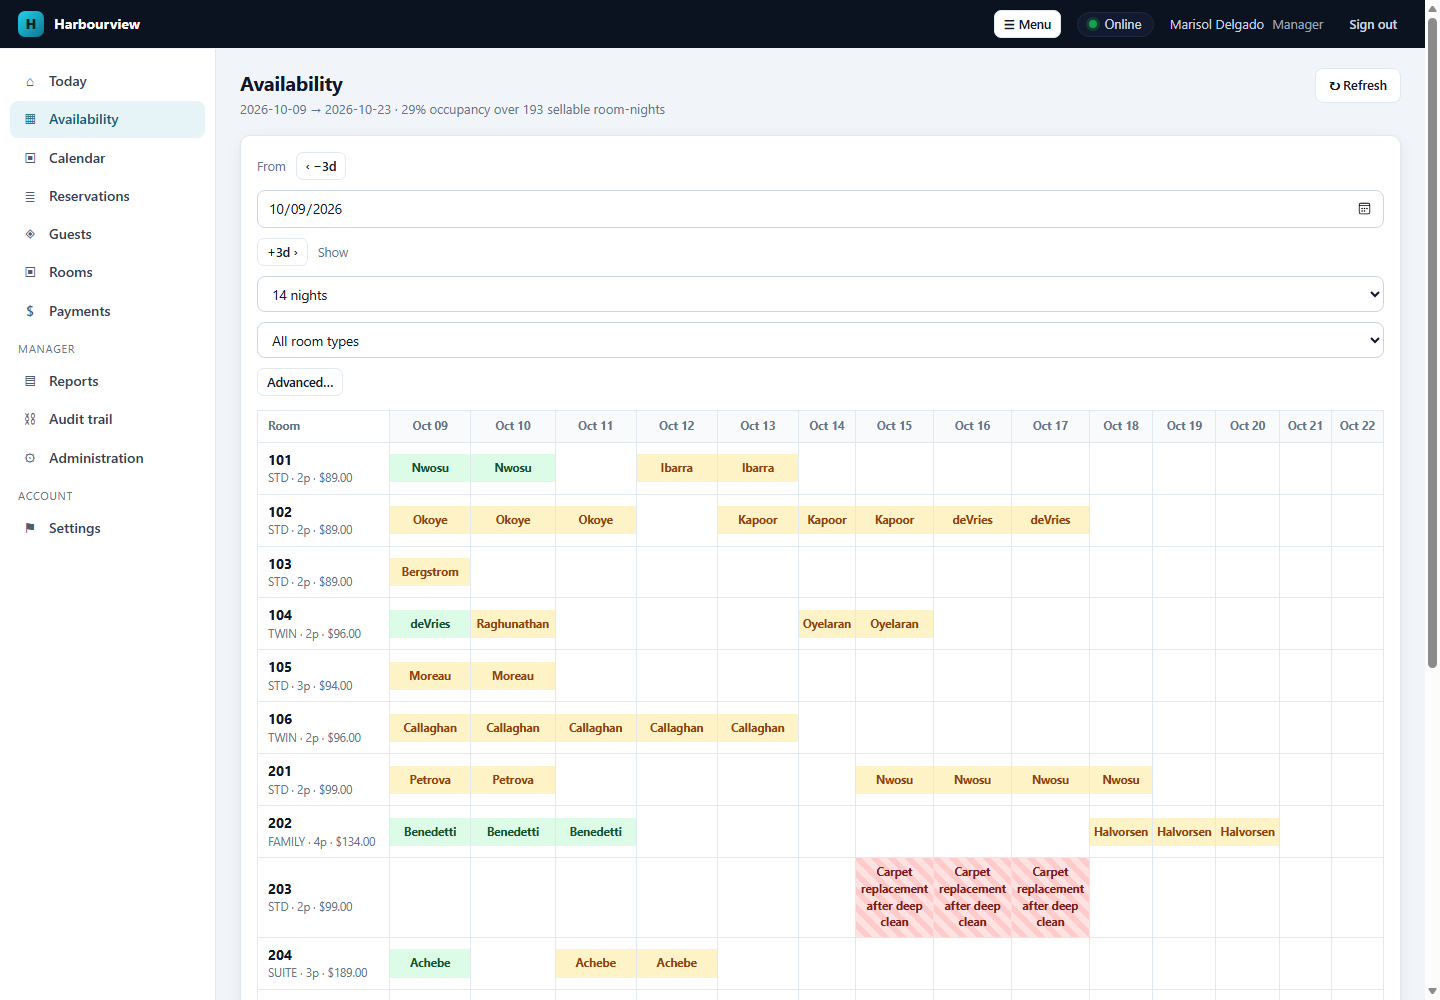Click the Audit trail icon in the sidebar
This screenshot has height=1000, width=1440.
(x=30, y=419)
